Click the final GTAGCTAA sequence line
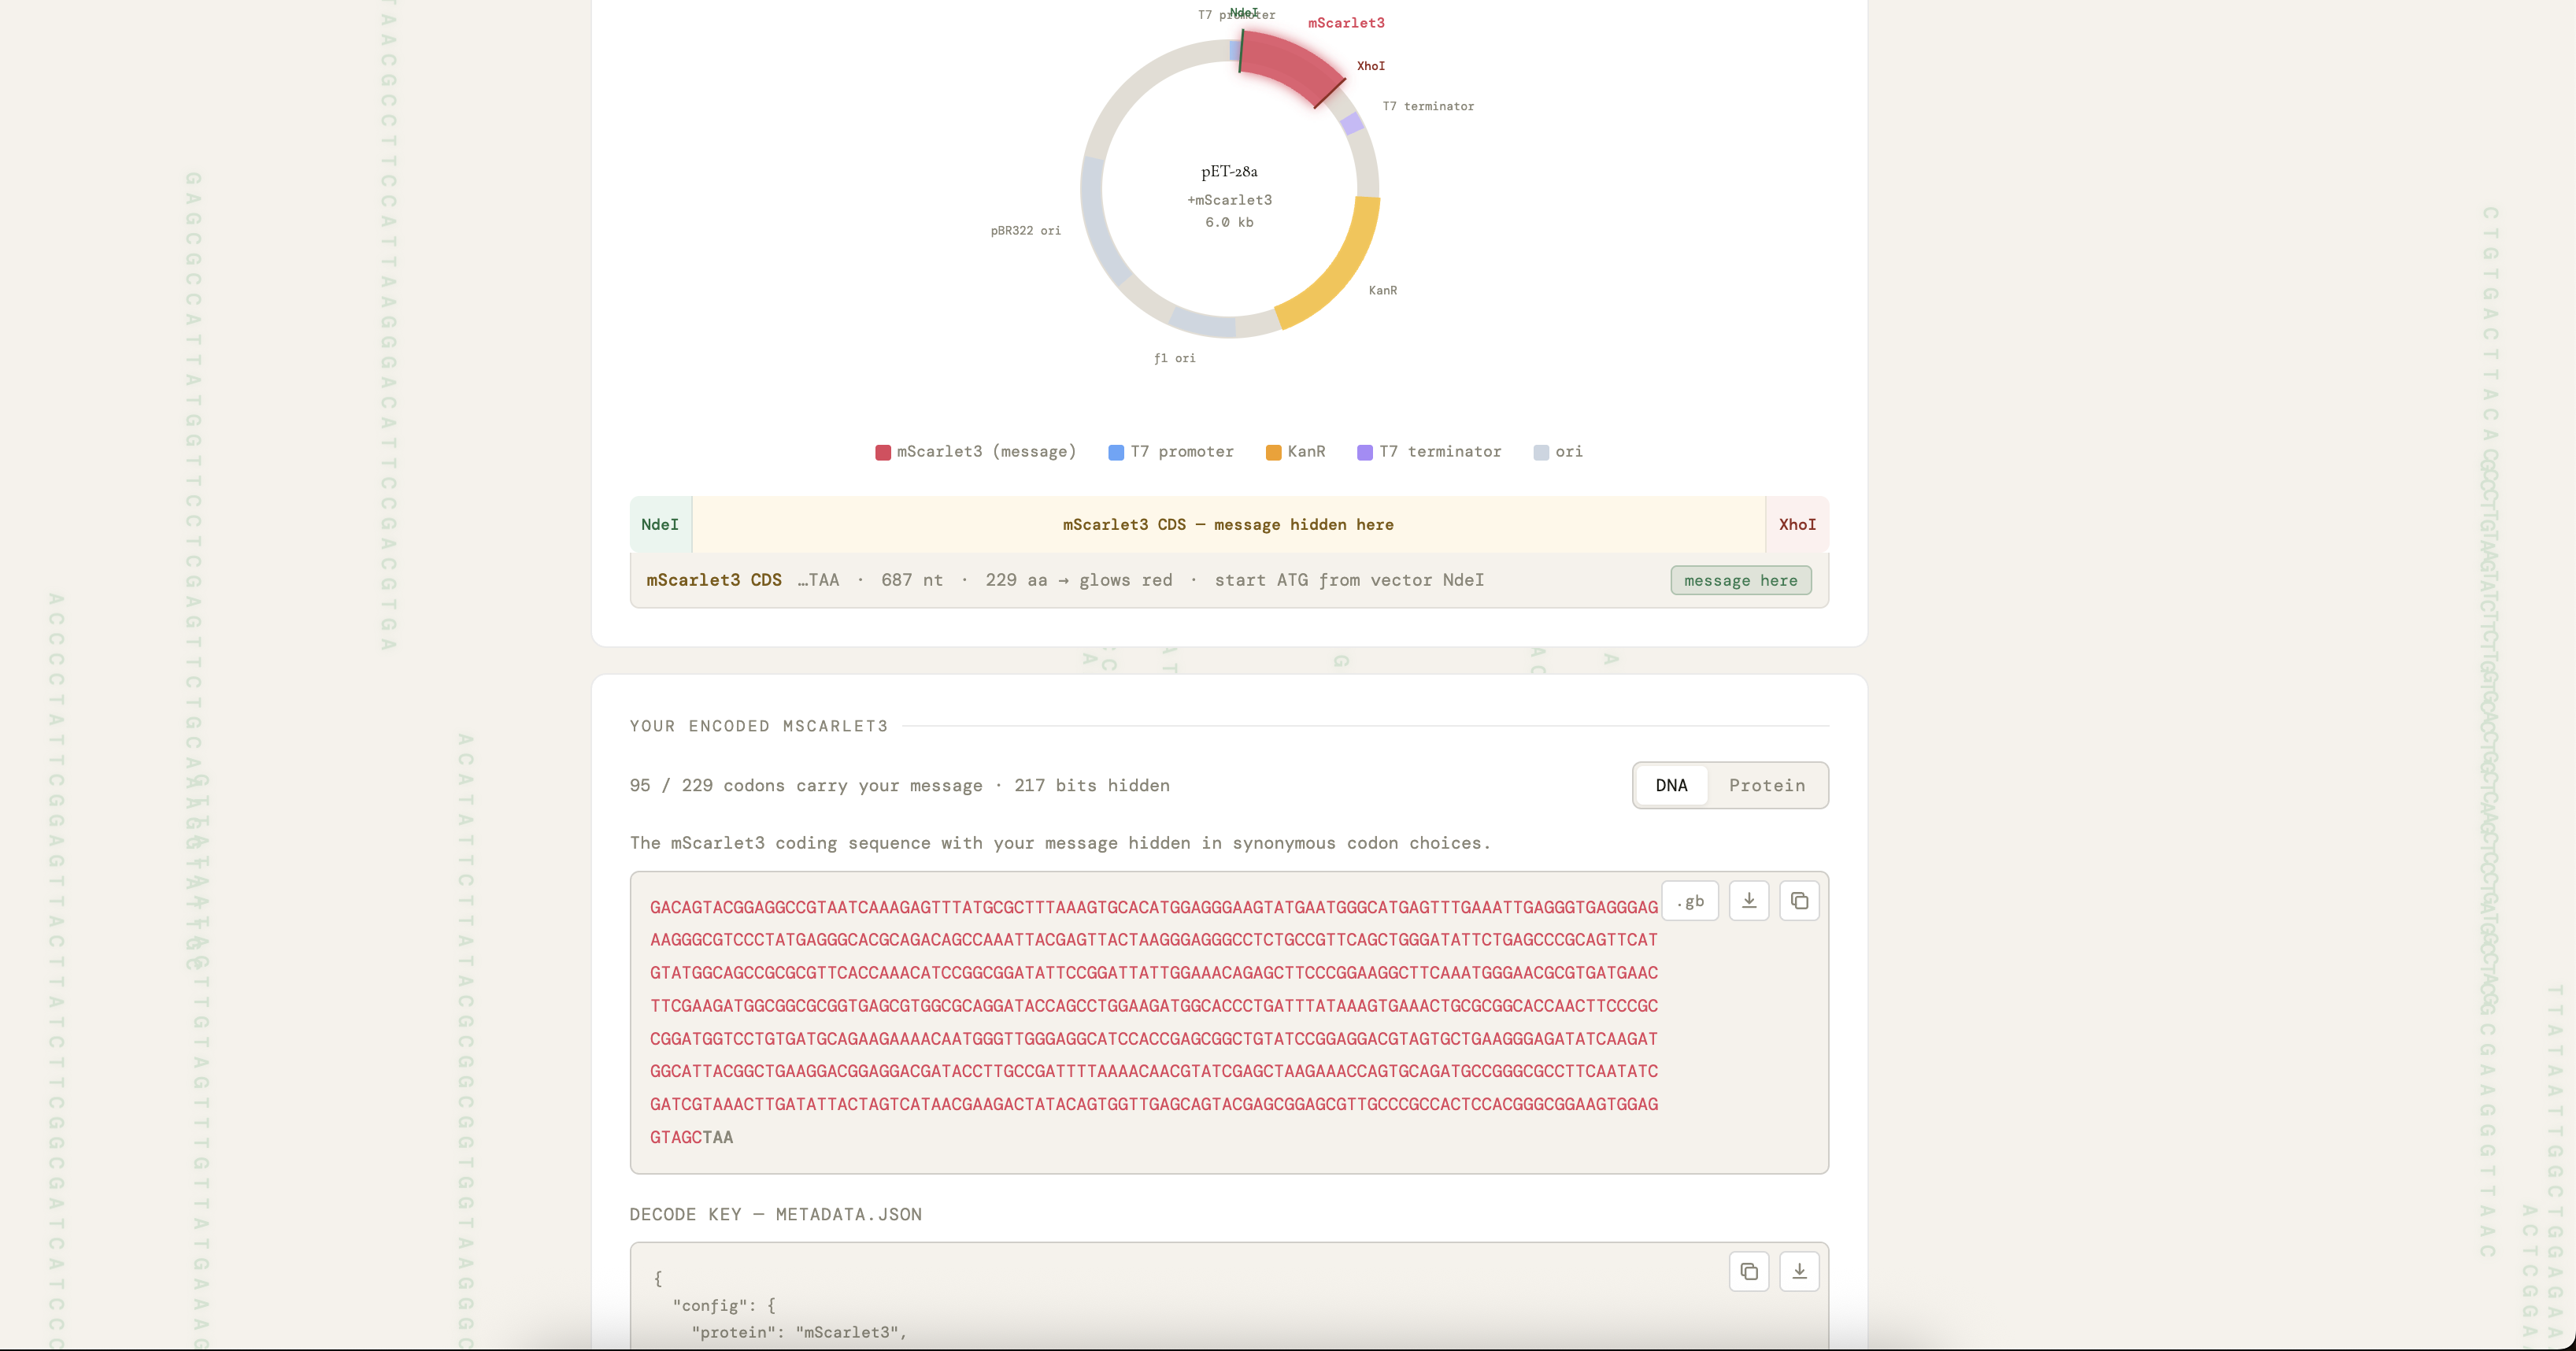 (691, 1137)
